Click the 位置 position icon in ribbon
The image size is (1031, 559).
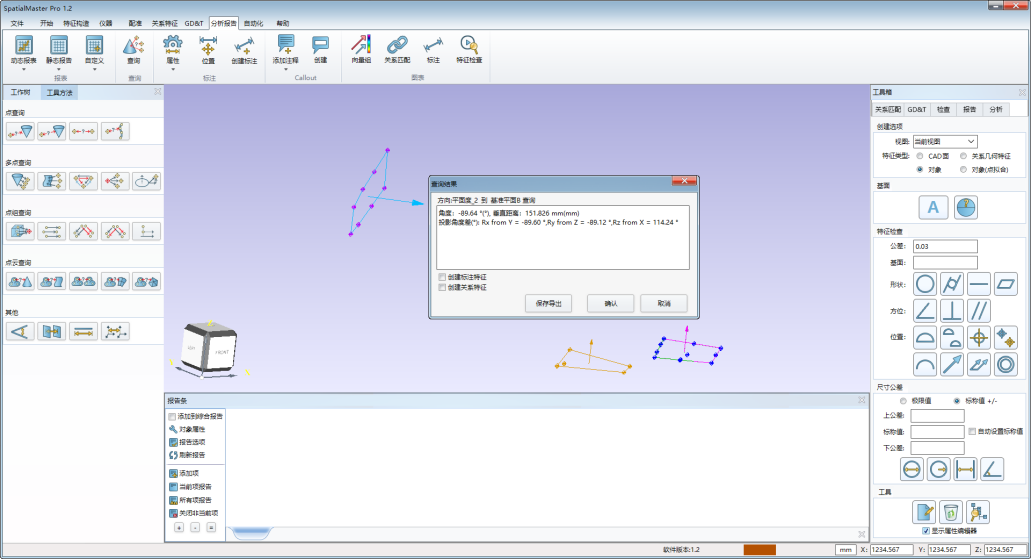208,48
